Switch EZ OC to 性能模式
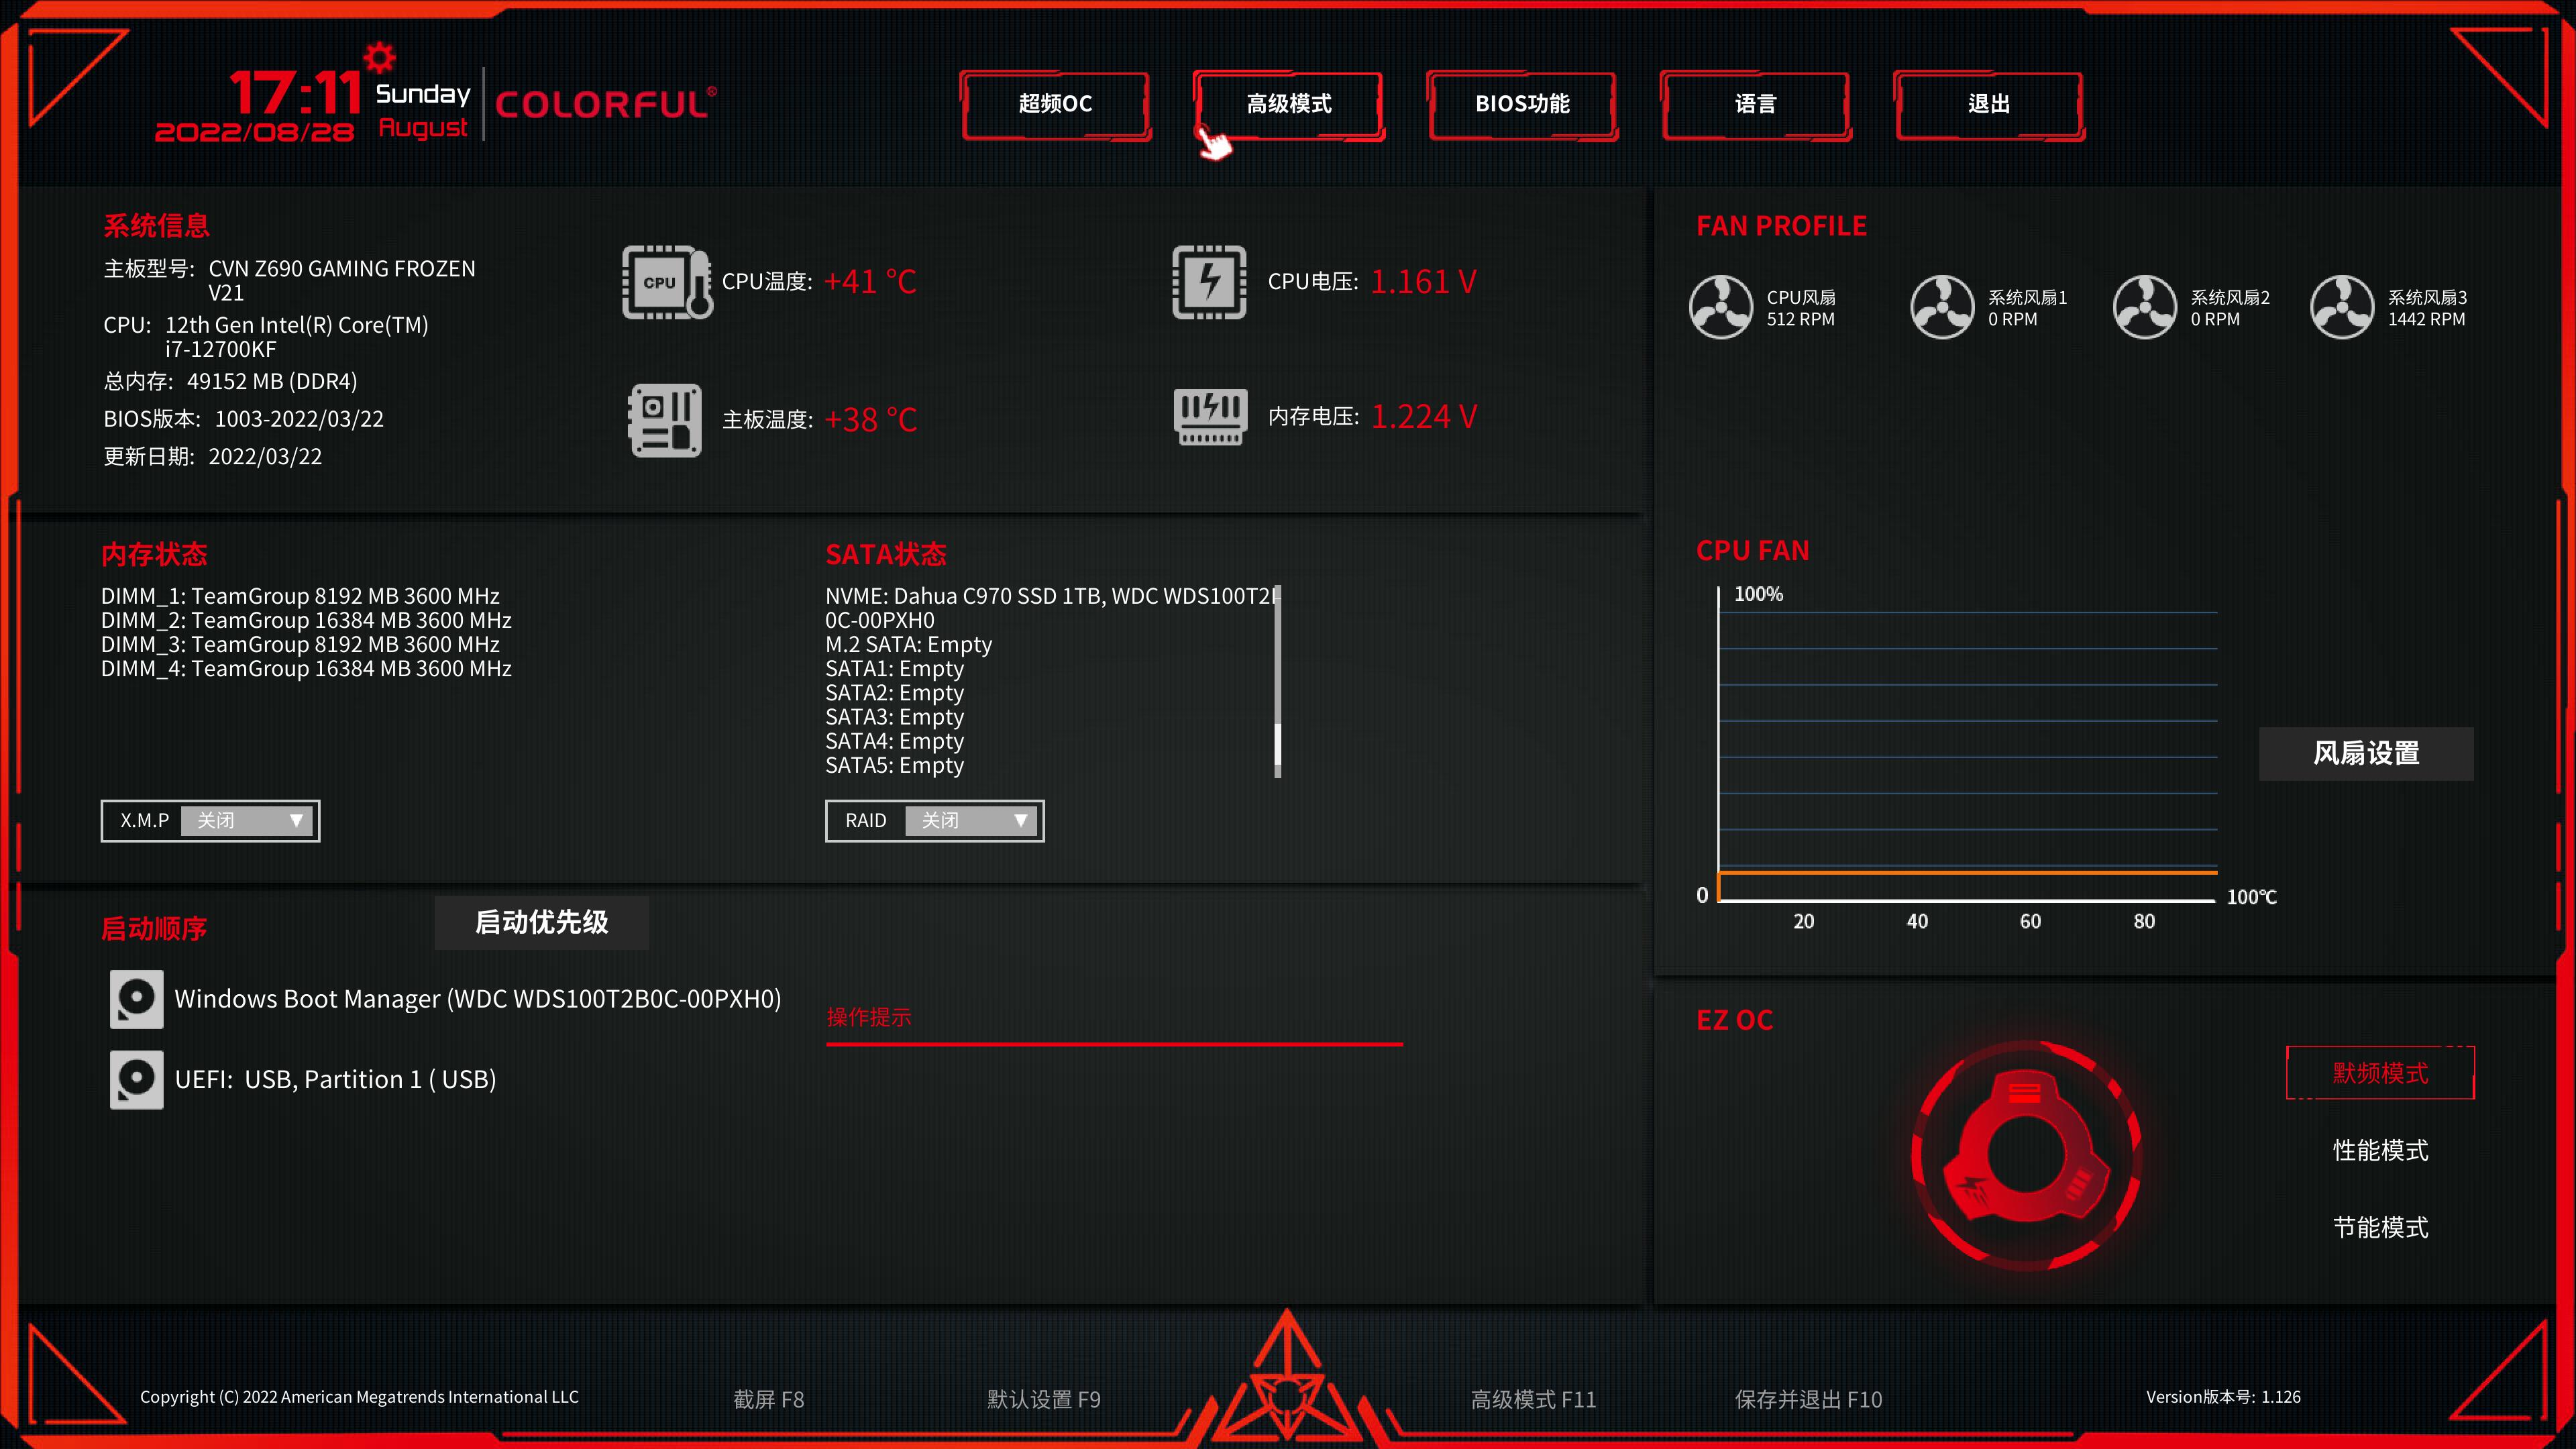Image resolution: width=2576 pixels, height=1449 pixels. point(2380,1150)
